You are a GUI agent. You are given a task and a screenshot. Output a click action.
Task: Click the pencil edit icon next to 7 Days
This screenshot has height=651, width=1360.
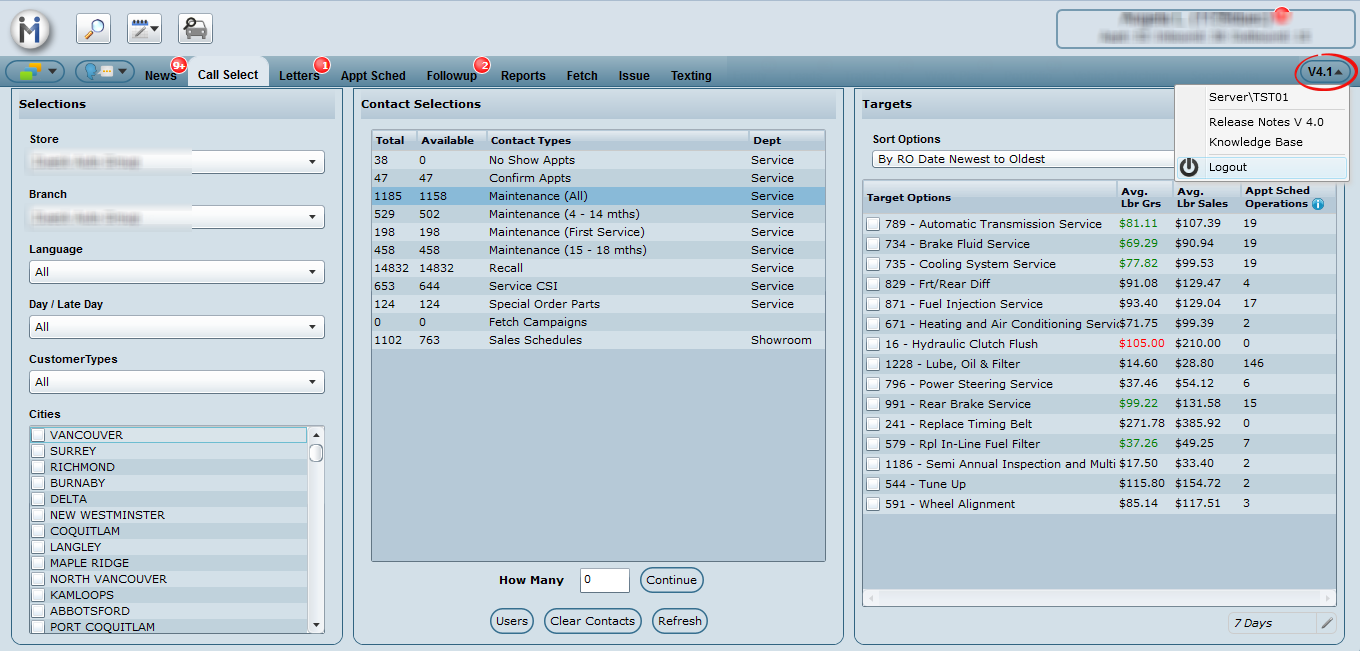[1326, 623]
